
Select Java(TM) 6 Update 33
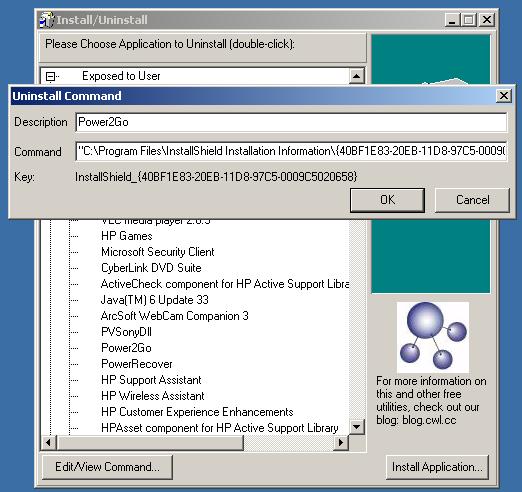pyautogui.click(x=155, y=300)
